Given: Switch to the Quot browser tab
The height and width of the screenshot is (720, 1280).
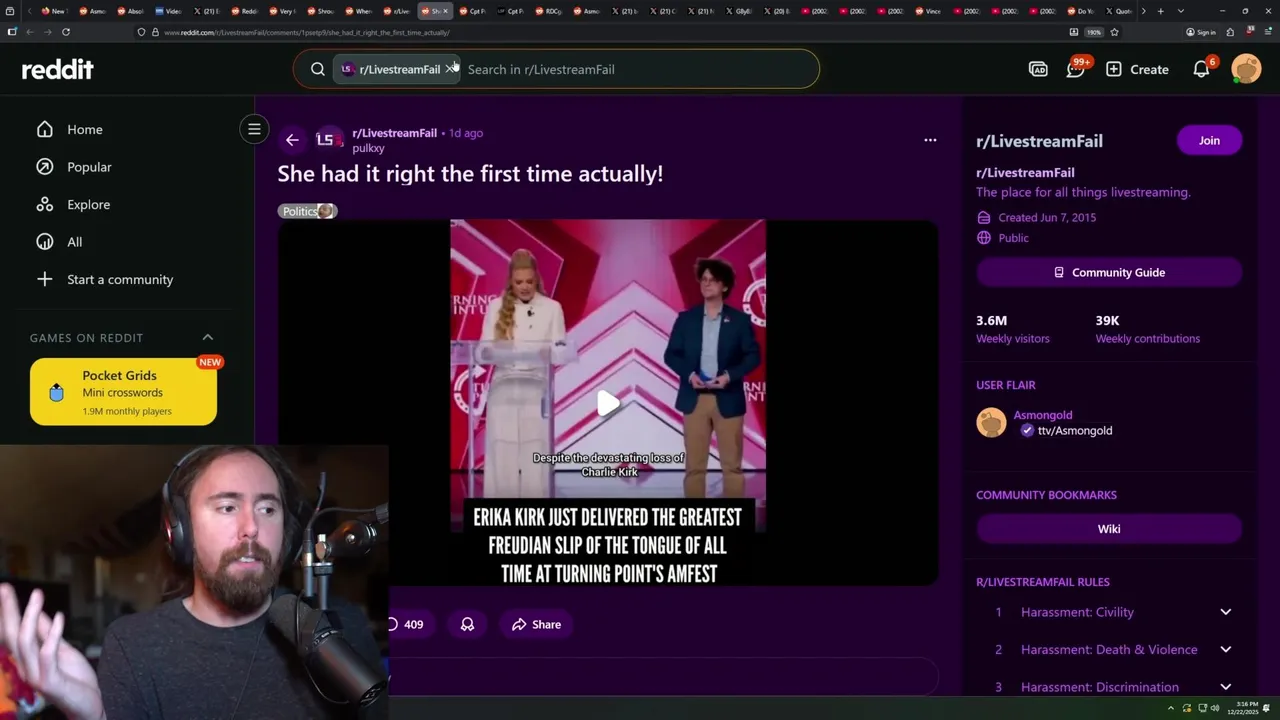Looking at the screenshot, I should pyautogui.click(x=1118, y=11).
